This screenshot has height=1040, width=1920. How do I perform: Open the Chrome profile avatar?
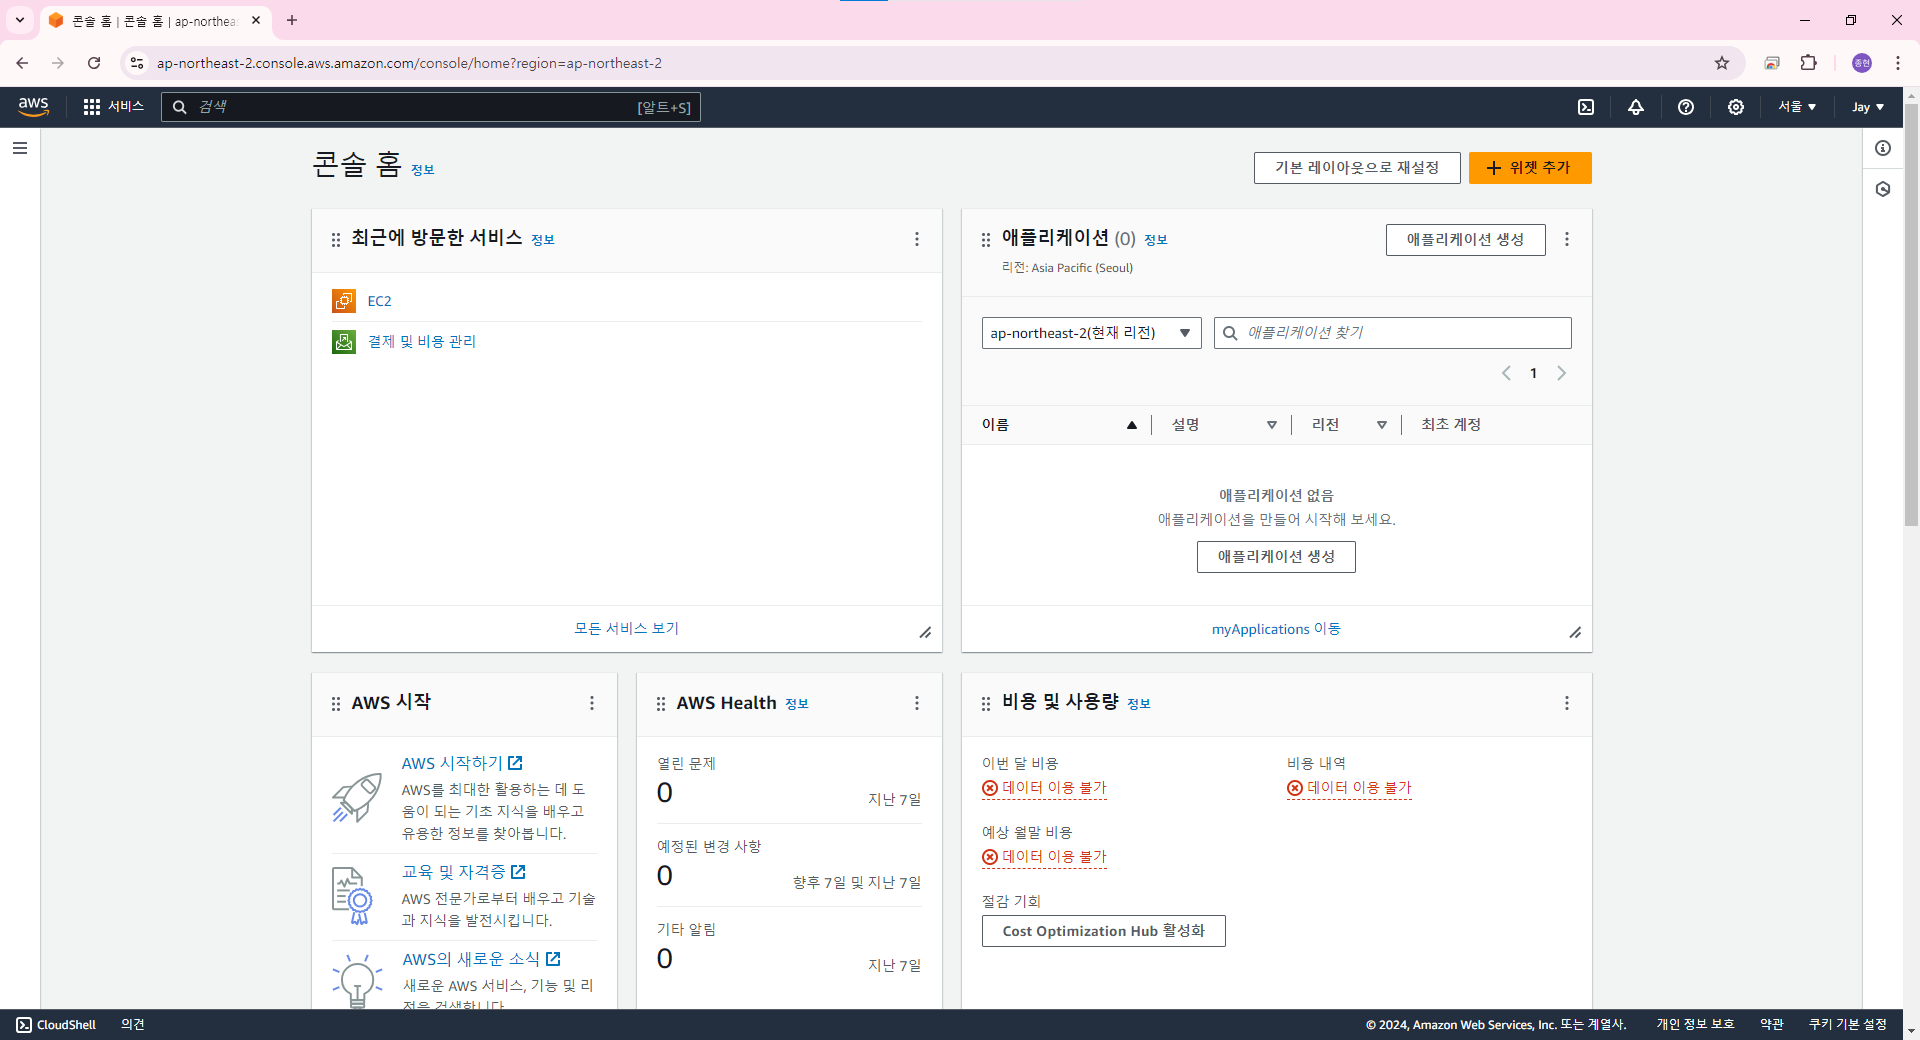tap(1862, 63)
